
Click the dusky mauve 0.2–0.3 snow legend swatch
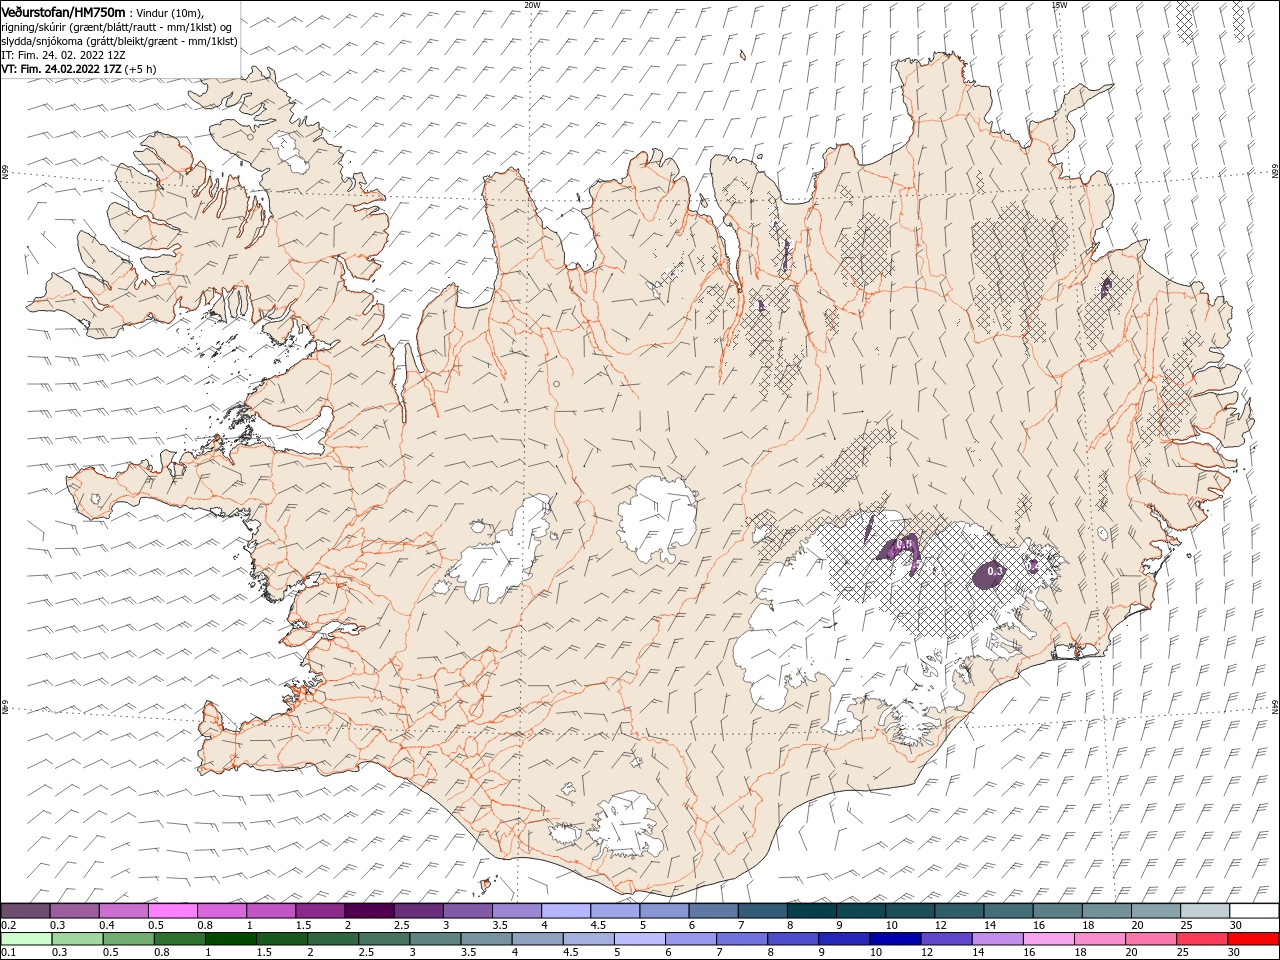click(26, 911)
